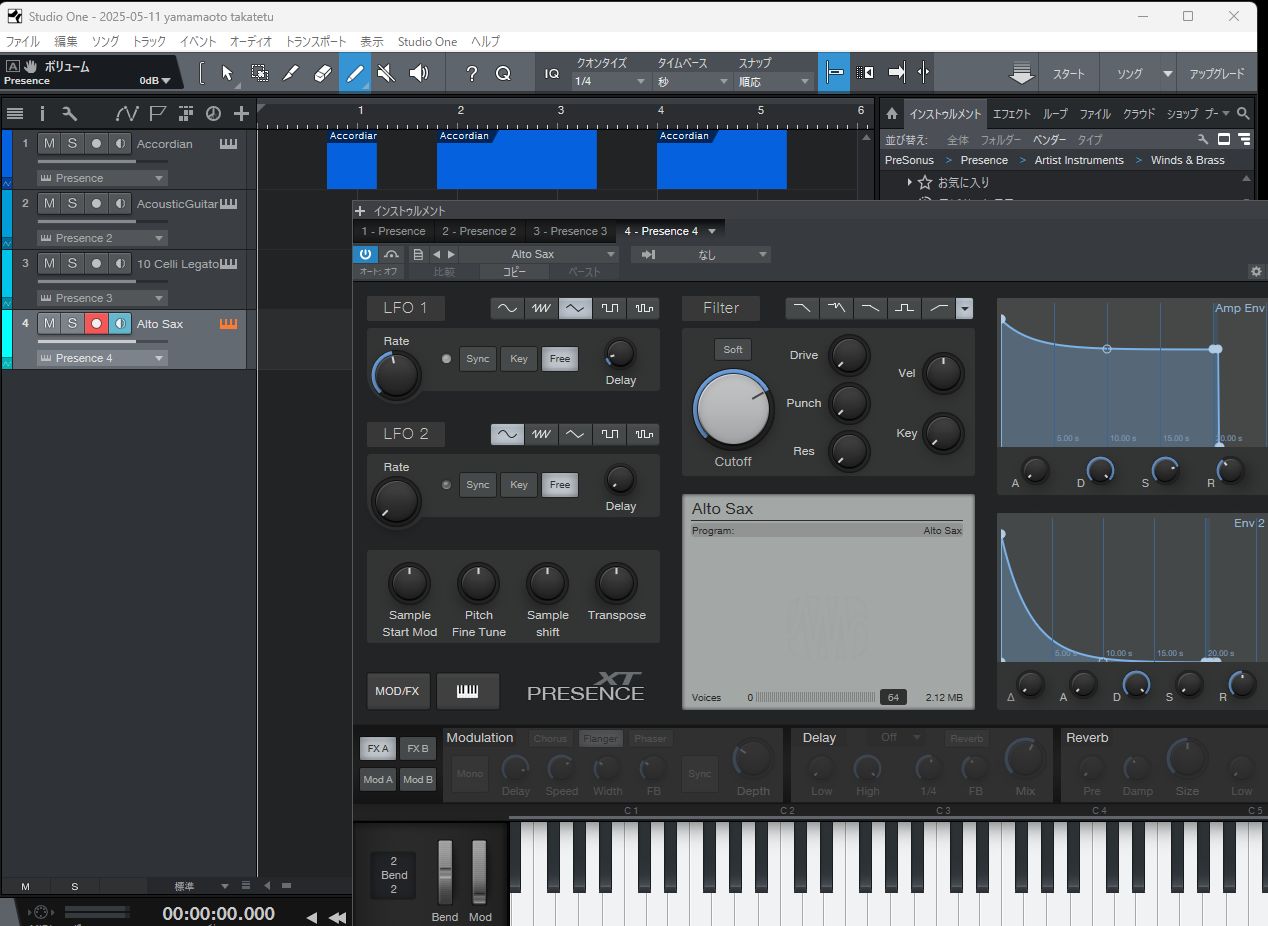This screenshot has width=1268, height=926.
Task: Select the Mod A button
Action: pos(377,780)
